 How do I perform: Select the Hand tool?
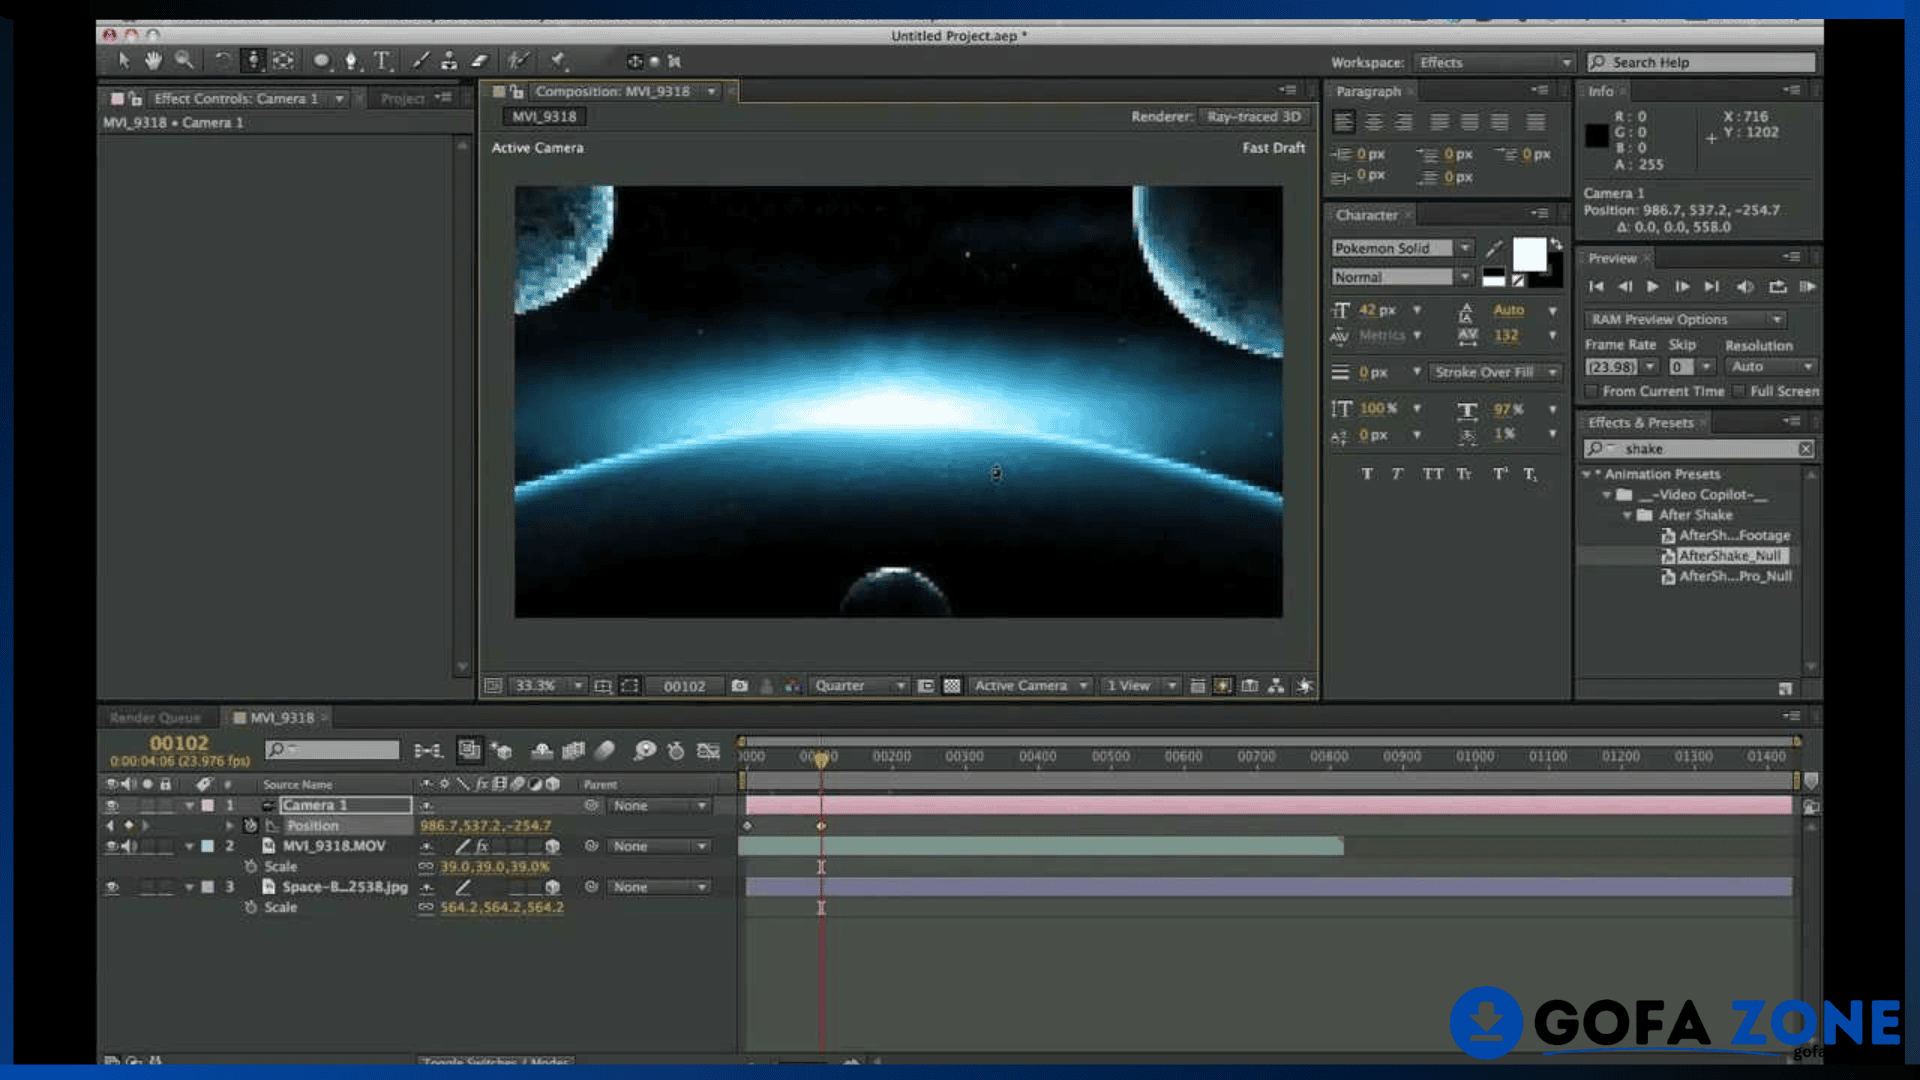click(153, 61)
